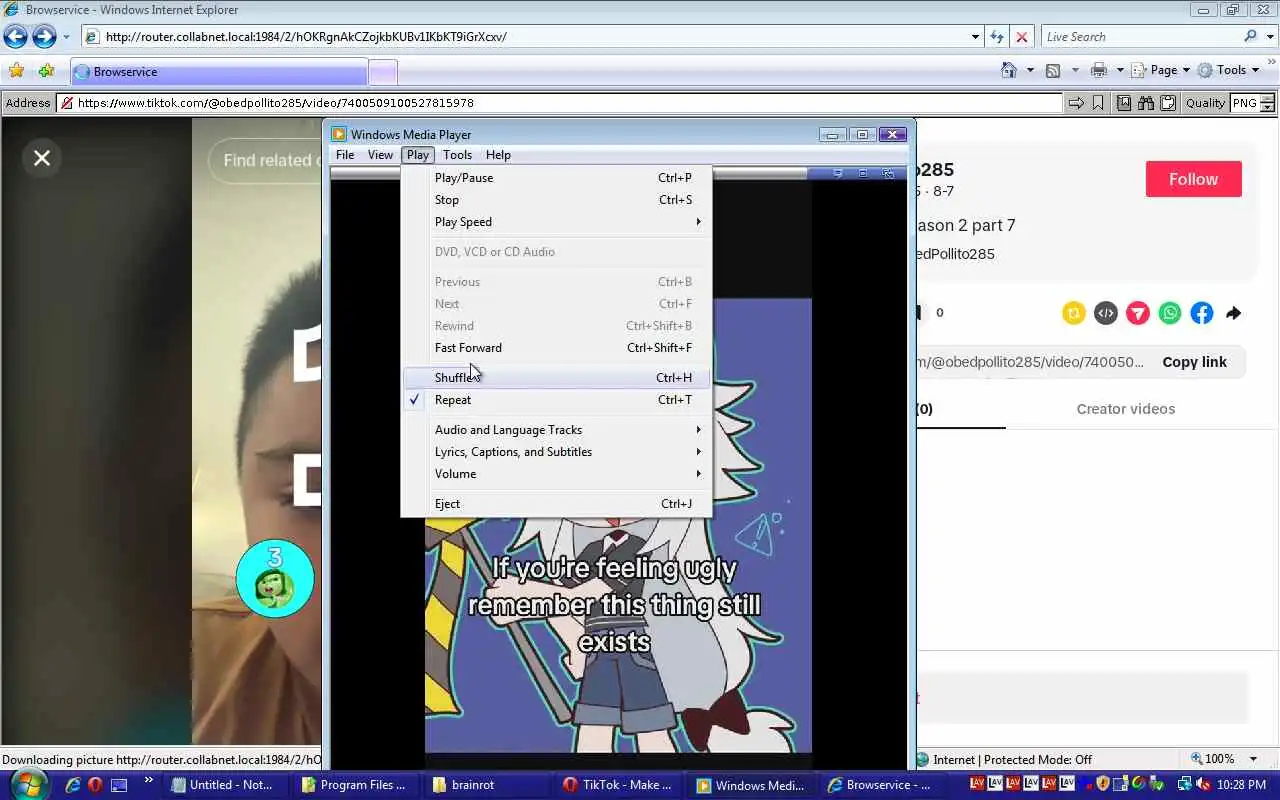Switch to the Browservice tab
Viewport: 1280px width, 800px height.
click(218, 72)
